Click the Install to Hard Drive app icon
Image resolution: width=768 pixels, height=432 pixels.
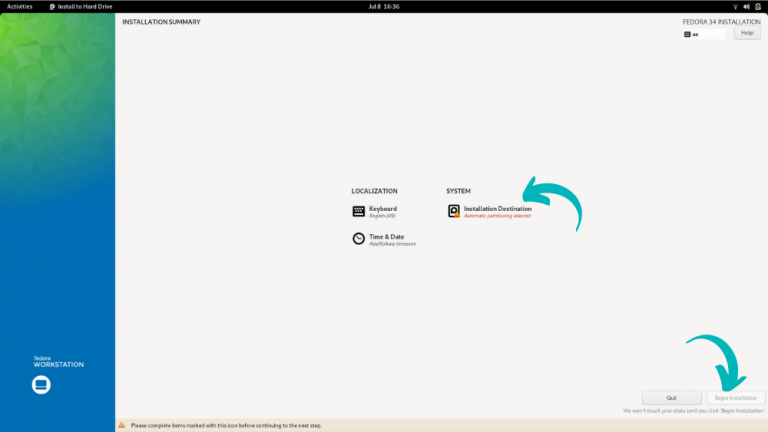pyautogui.click(x=52, y=7)
